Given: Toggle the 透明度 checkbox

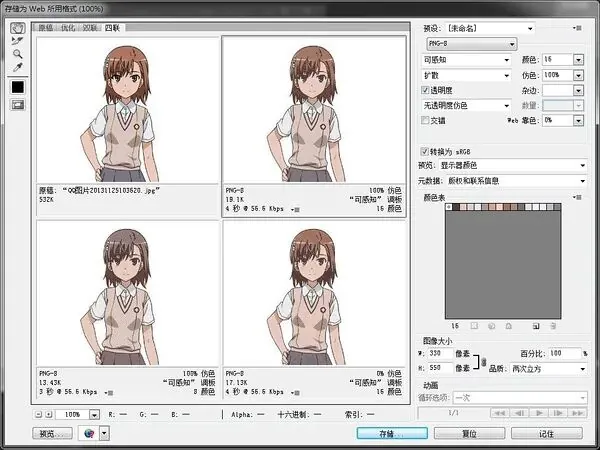Looking at the screenshot, I should (x=425, y=90).
